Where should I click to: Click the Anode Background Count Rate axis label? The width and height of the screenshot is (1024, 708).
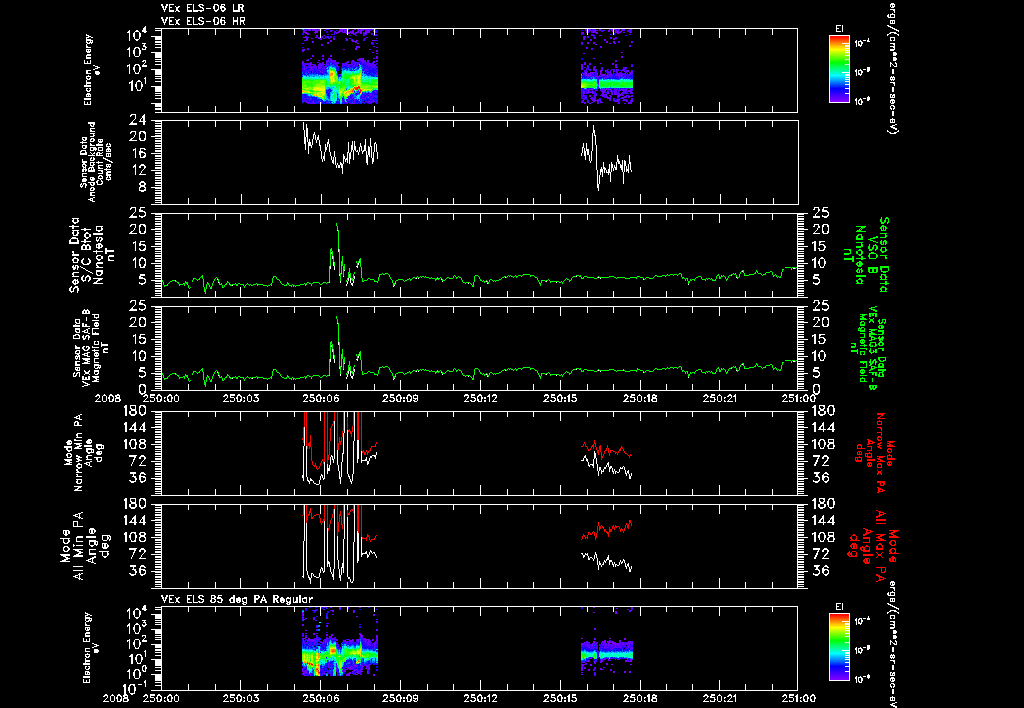[x=96, y=162]
